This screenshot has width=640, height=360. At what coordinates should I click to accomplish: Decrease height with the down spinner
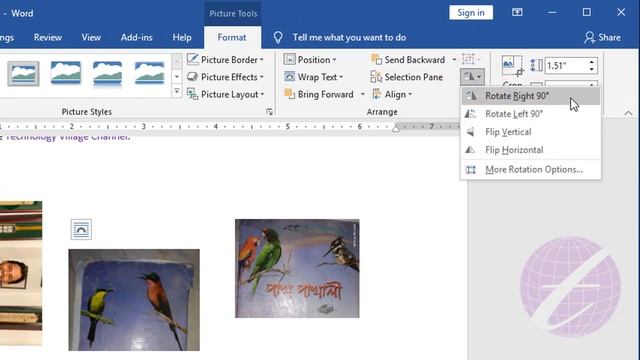(x=592, y=70)
